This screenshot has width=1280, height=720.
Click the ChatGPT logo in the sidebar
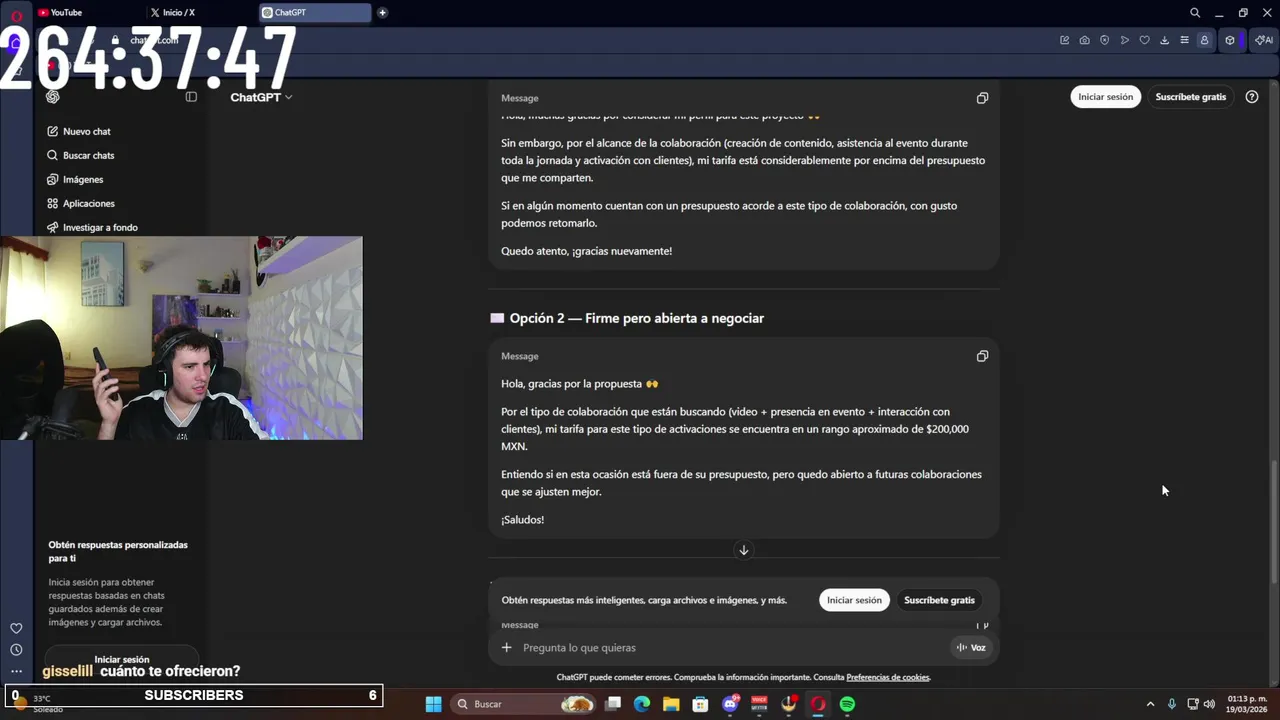click(53, 97)
